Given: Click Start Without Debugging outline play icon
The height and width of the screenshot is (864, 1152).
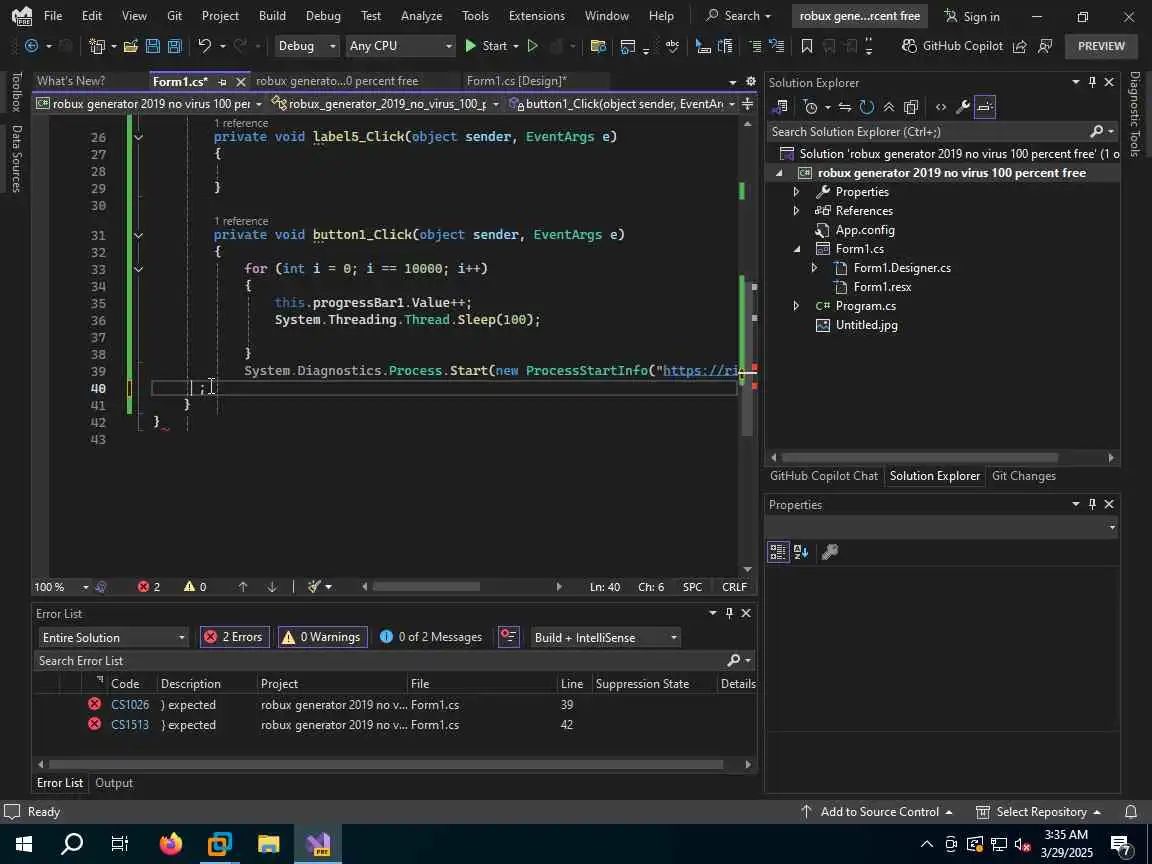Looking at the screenshot, I should (533, 46).
